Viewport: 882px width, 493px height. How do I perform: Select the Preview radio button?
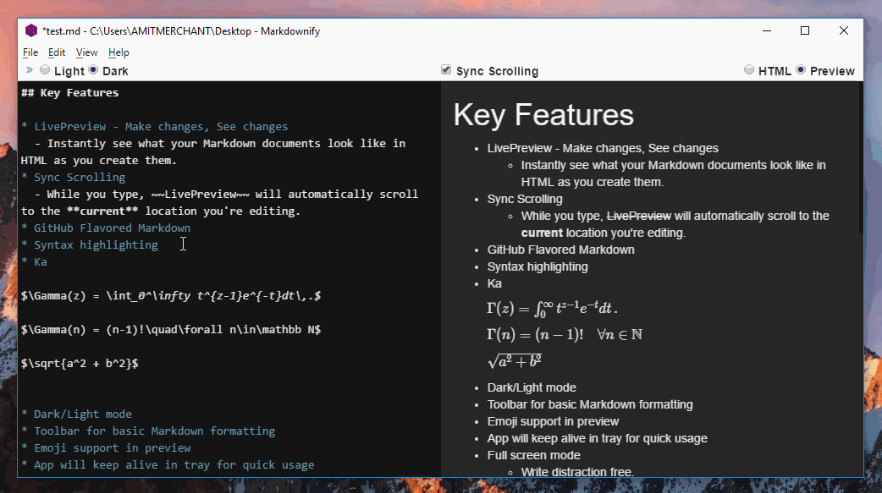(800, 70)
